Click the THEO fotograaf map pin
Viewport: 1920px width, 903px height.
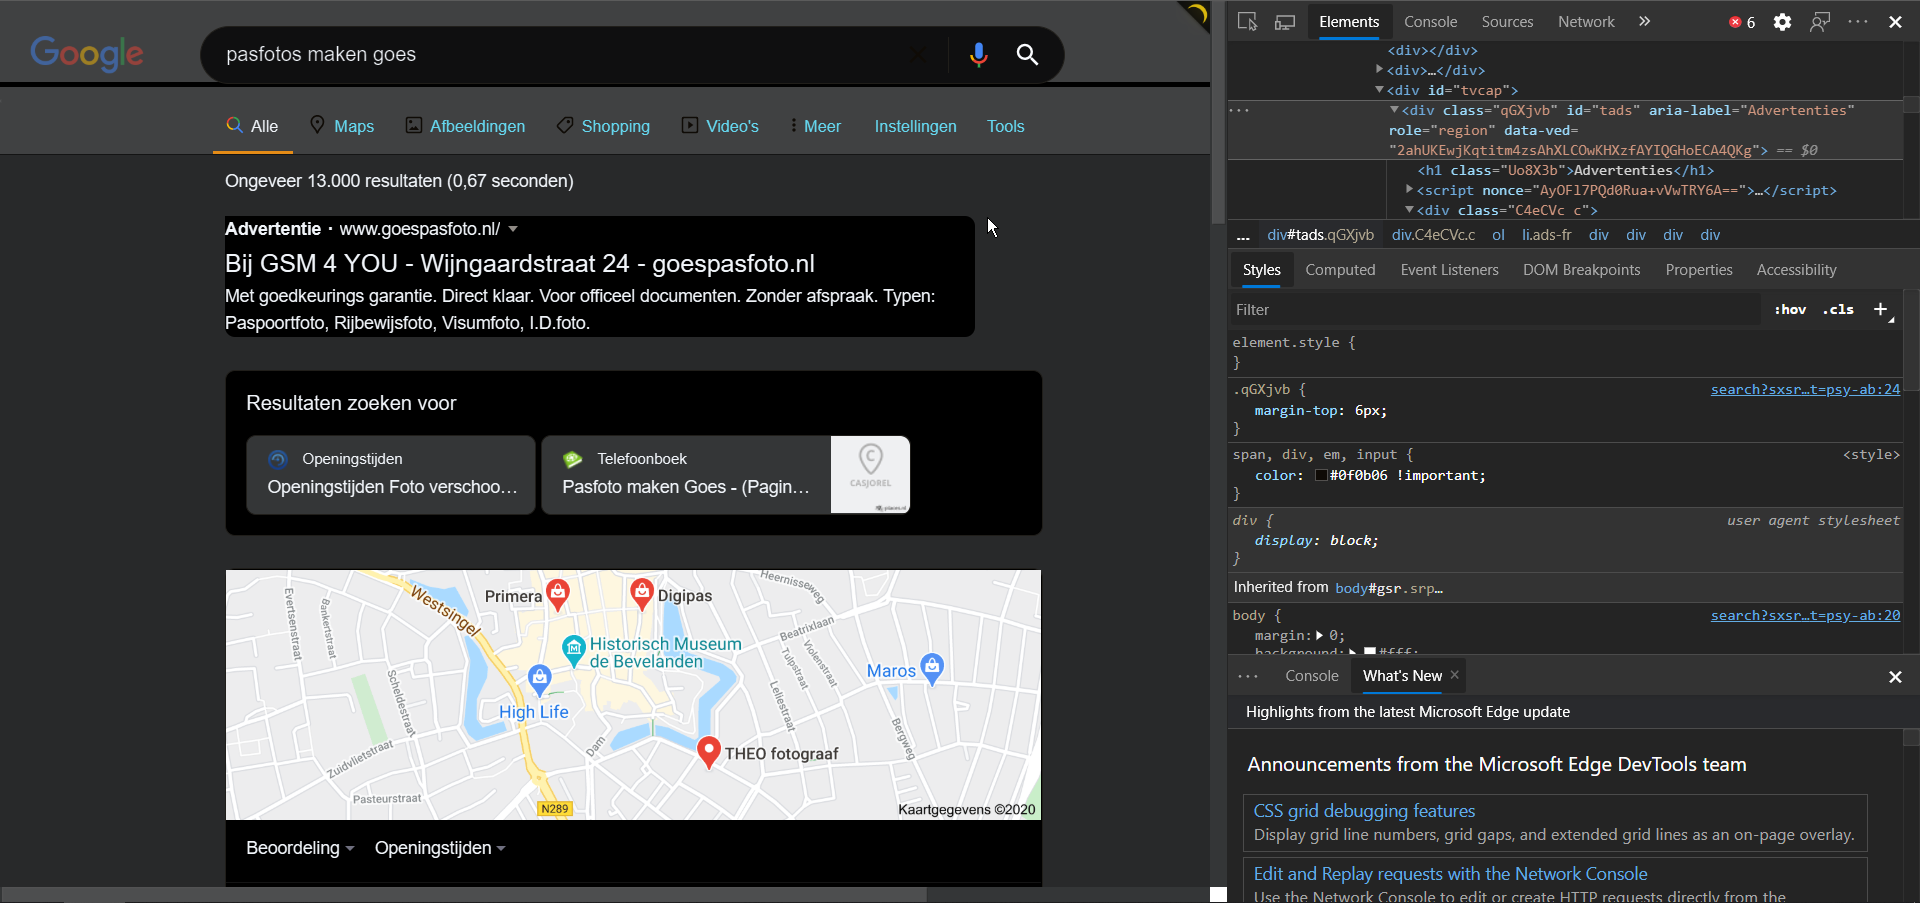pyautogui.click(x=708, y=752)
